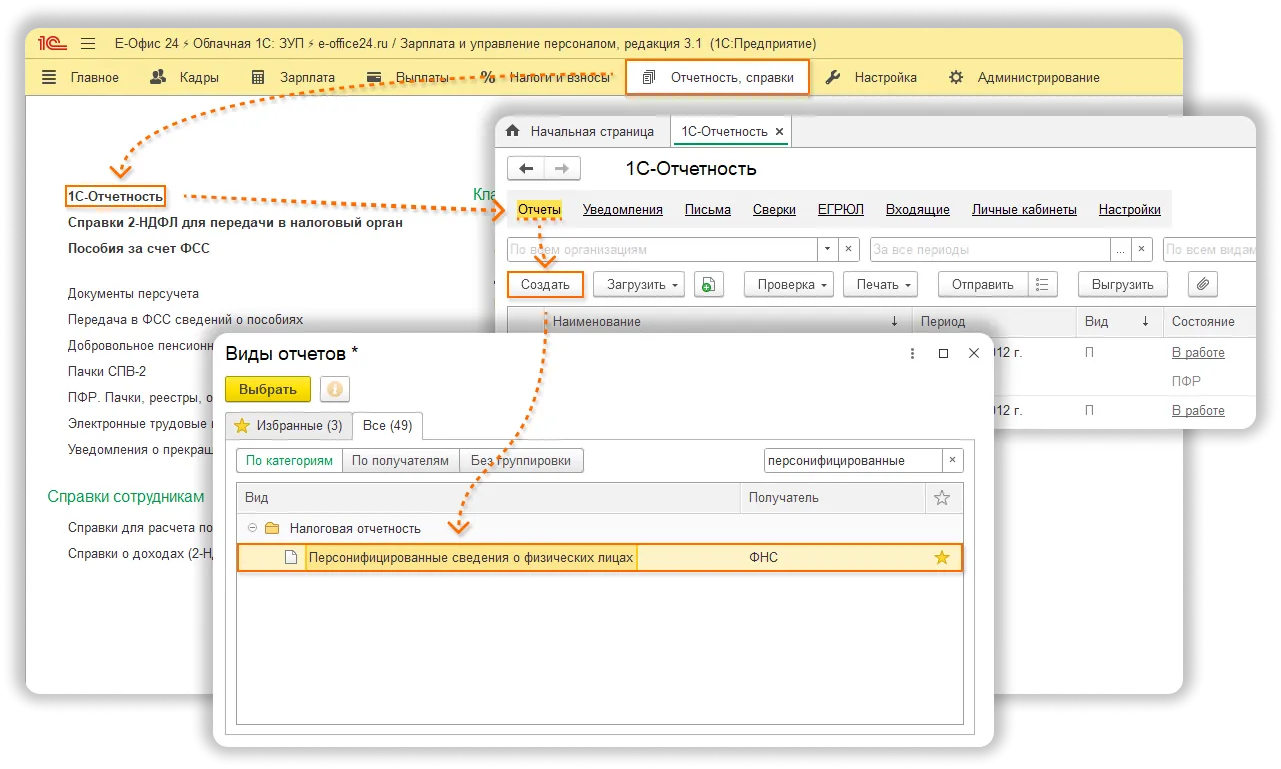Open Главное section
This screenshot has height=769, width=1281.
coord(80,77)
